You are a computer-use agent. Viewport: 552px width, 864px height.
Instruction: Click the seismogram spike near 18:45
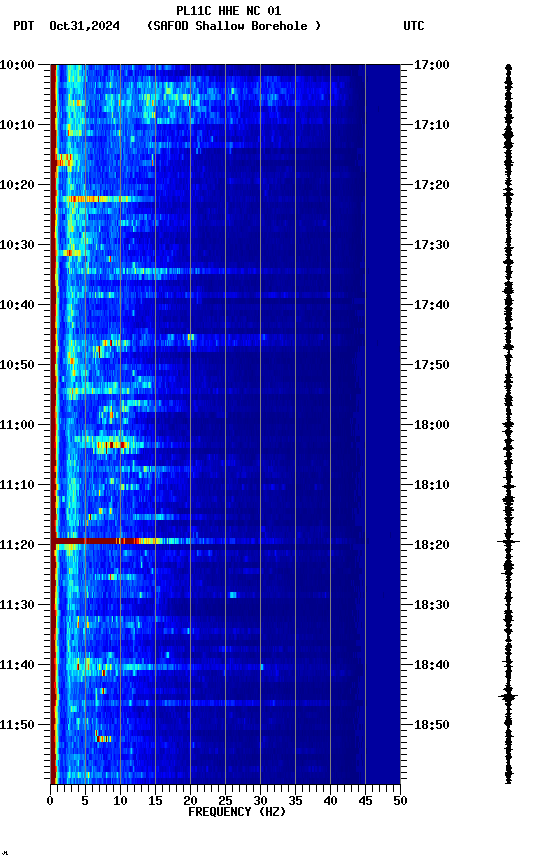click(508, 697)
